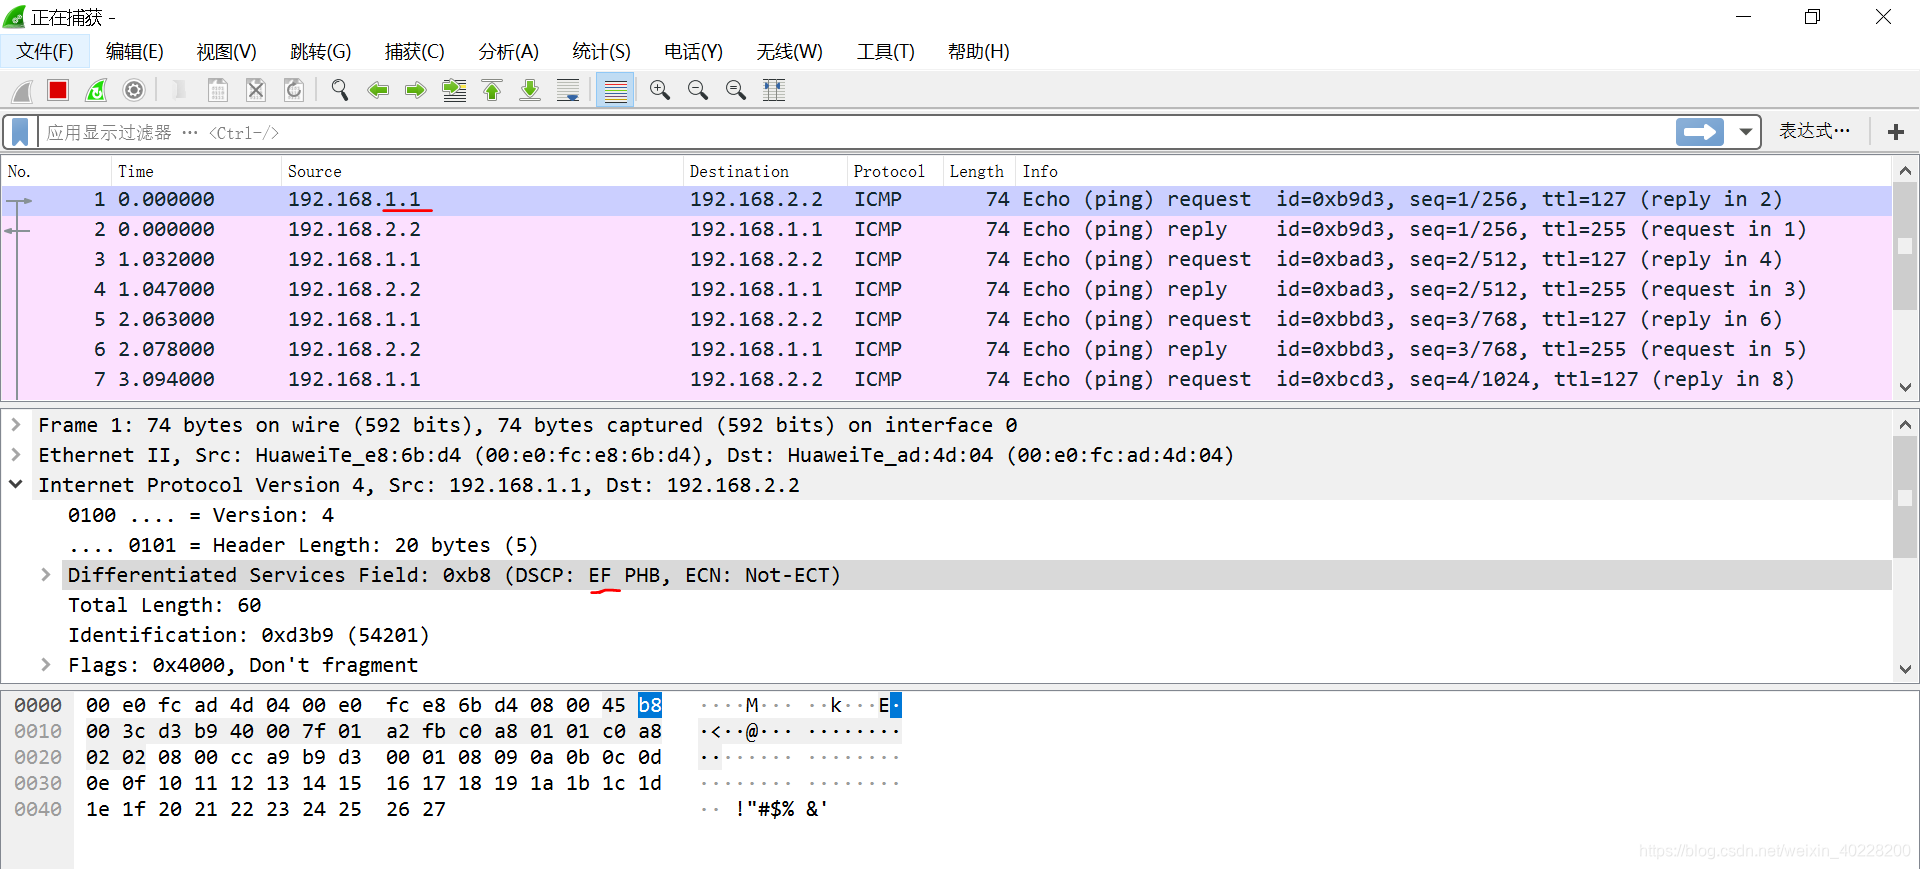Close the capture file icon
The height and width of the screenshot is (869, 1920).
click(256, 91)
